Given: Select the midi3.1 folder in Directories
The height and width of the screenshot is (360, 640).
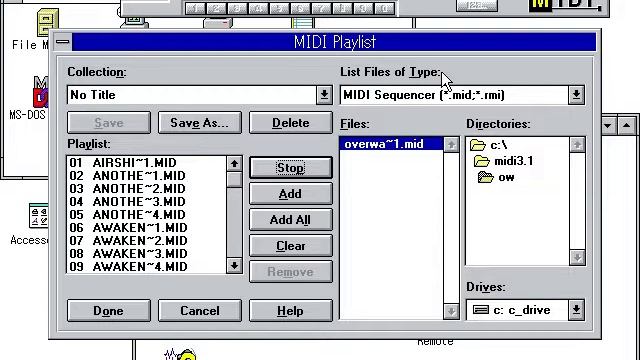Looking at the screenshot, I should 503,161.
